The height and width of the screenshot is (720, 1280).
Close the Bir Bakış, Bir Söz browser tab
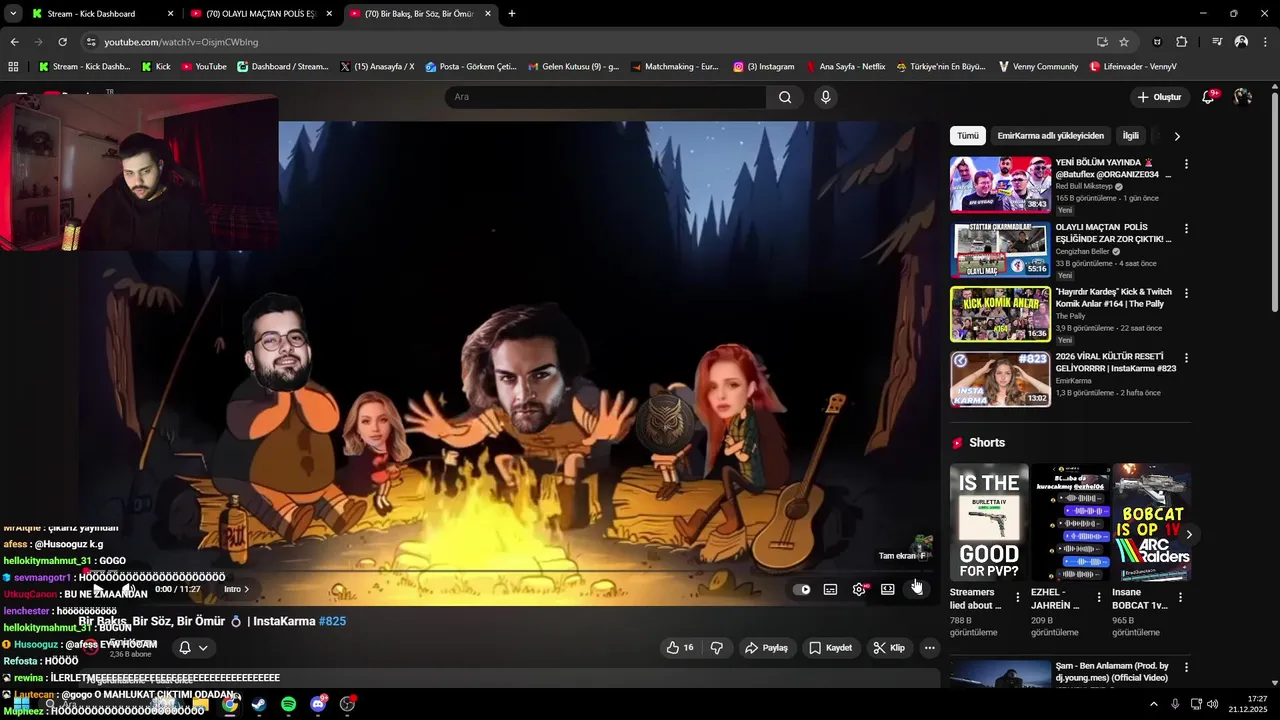coord(488,14)
